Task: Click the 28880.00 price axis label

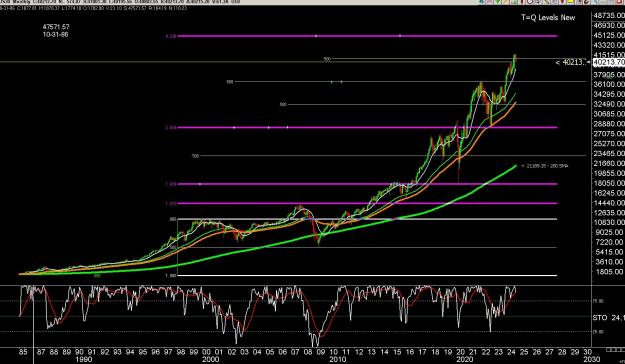Action: [x=609, y=124]
